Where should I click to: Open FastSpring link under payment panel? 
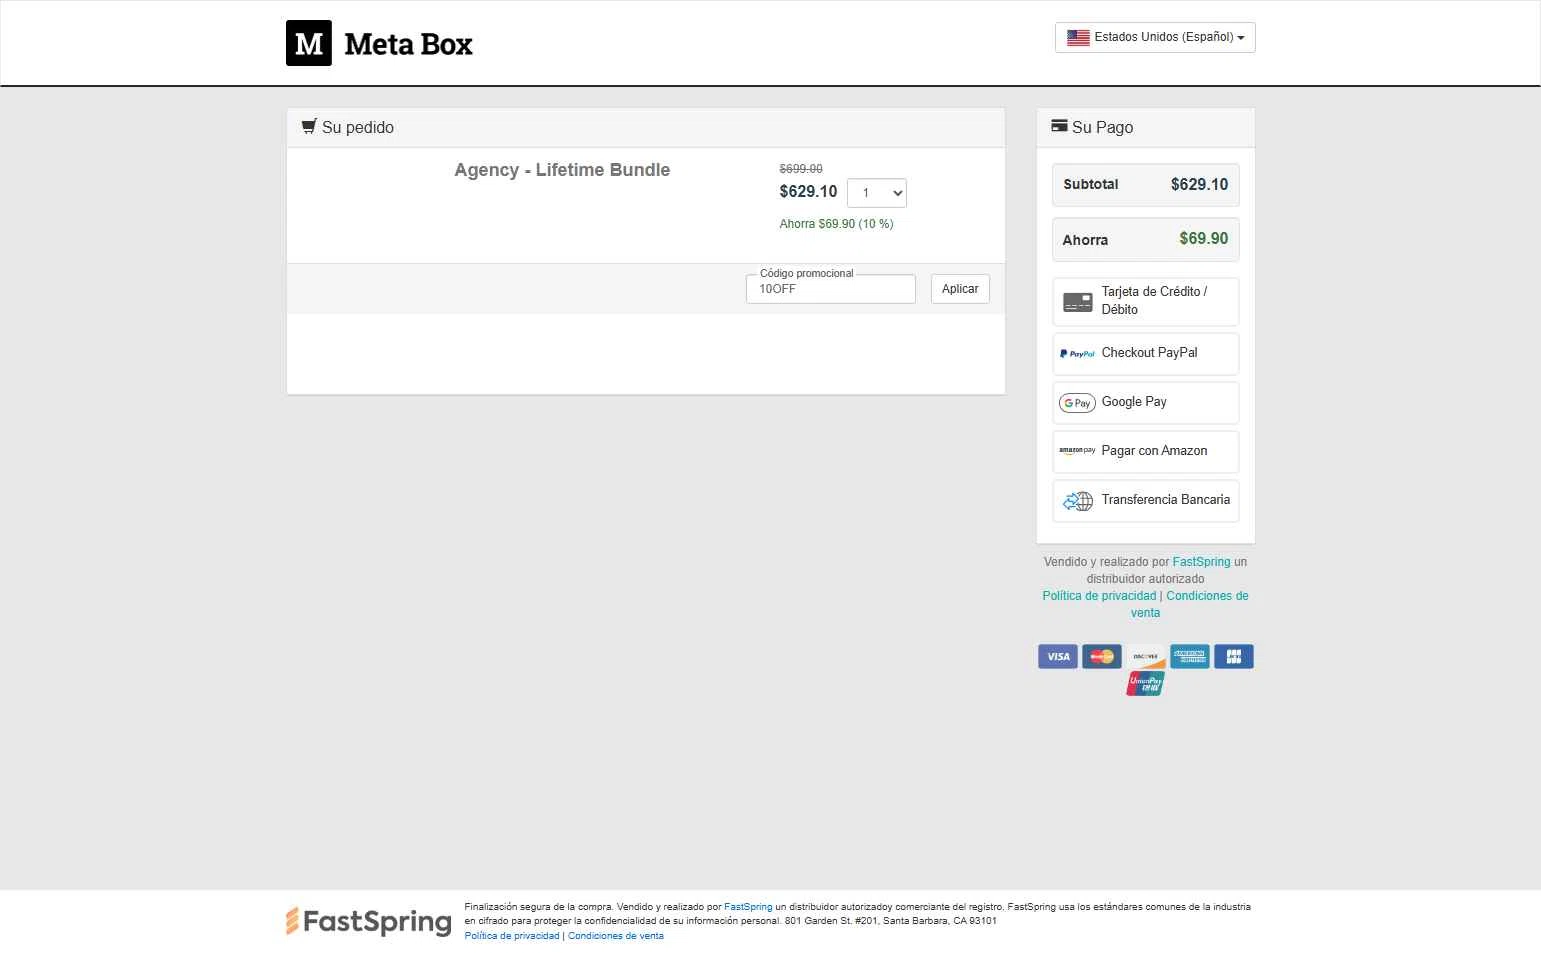(x=1201, y=562)
